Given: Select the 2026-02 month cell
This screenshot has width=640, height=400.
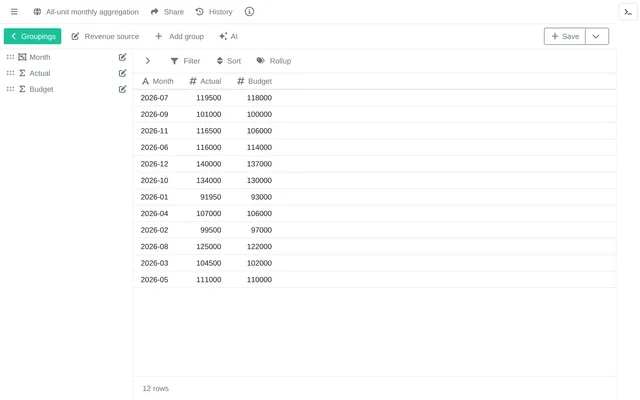Looking at the screenshot, I should tap(154, 230).
